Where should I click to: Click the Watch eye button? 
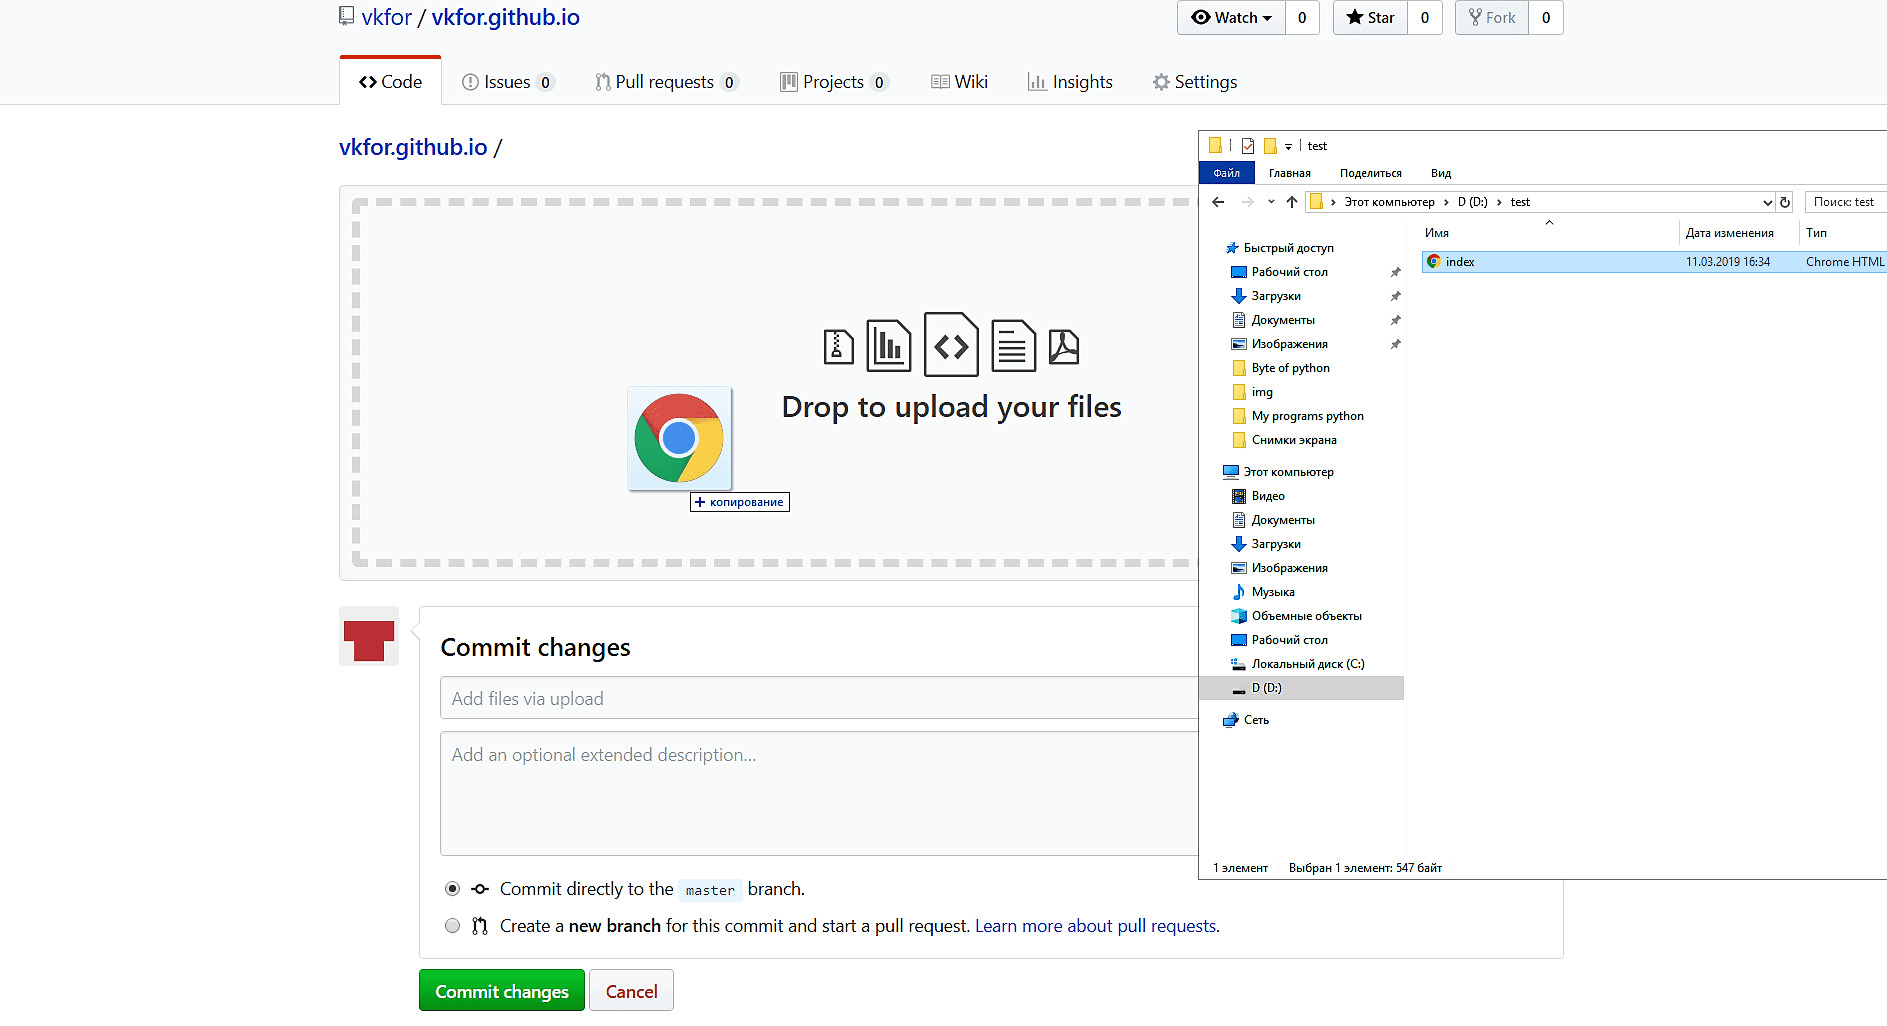click(1231, 18)
